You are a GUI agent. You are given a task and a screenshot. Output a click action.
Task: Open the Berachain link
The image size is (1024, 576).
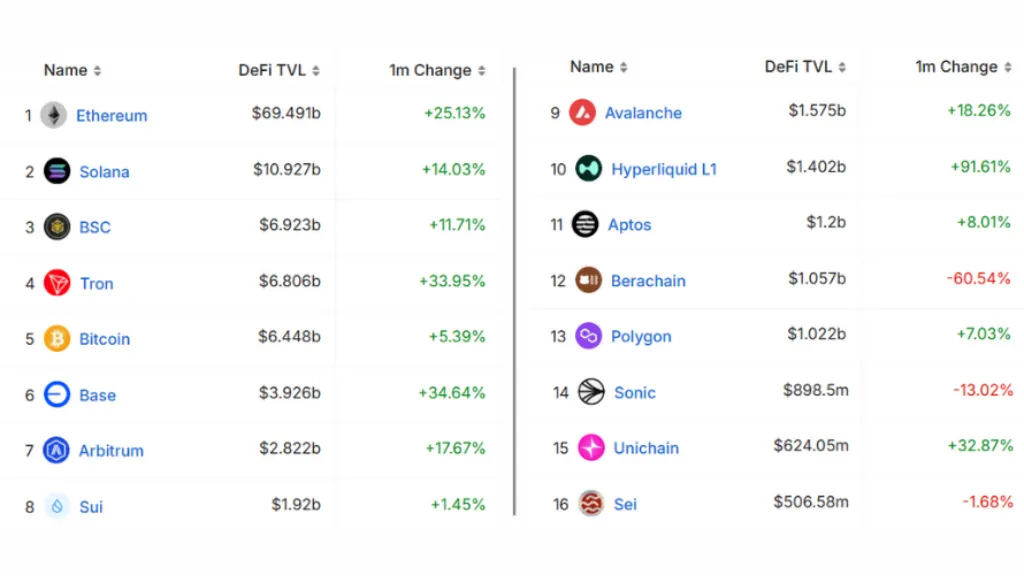[x=648, y=281]
